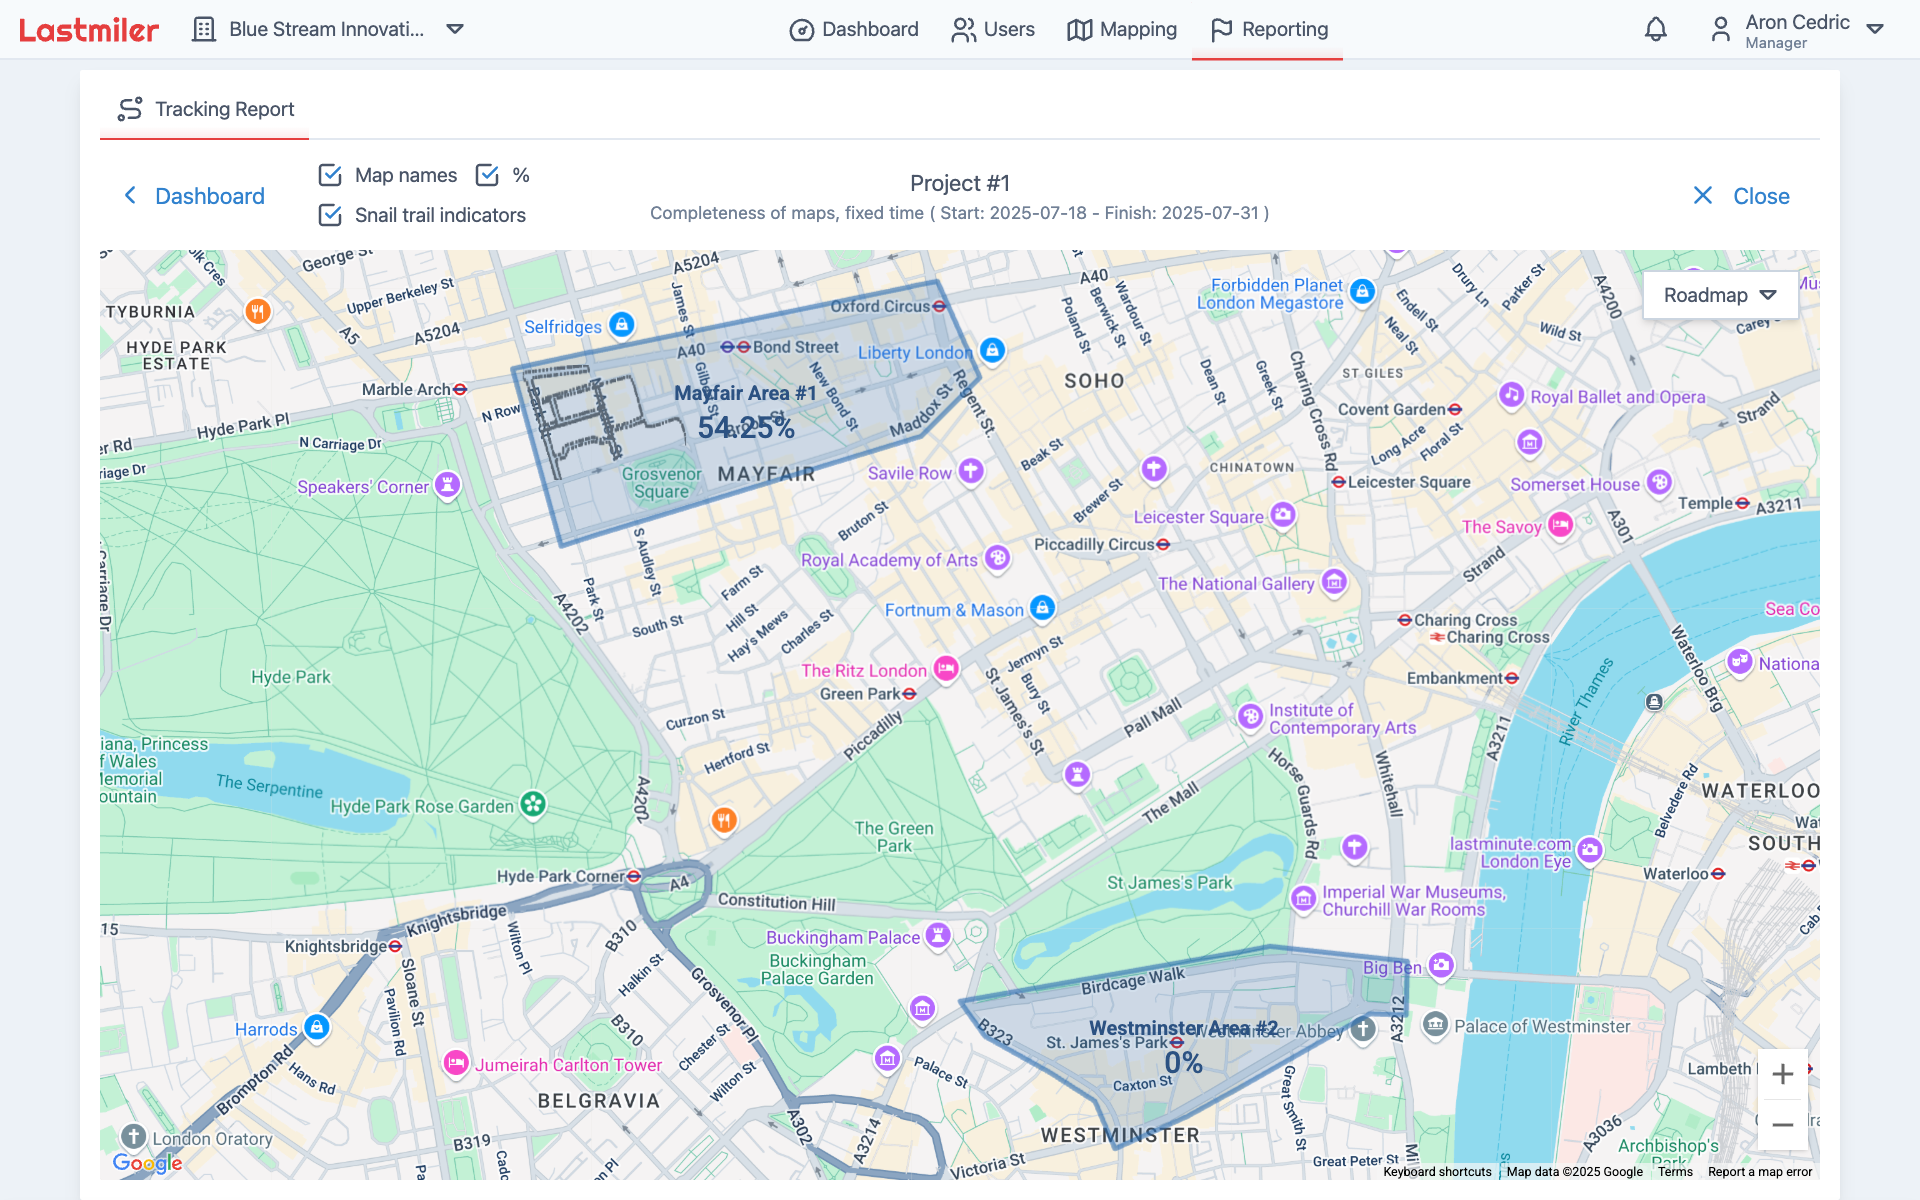The width and height of the screenshot is (1920, 1200).
Task: Click the Selfridges shopping marker
Action: [622, 324]
